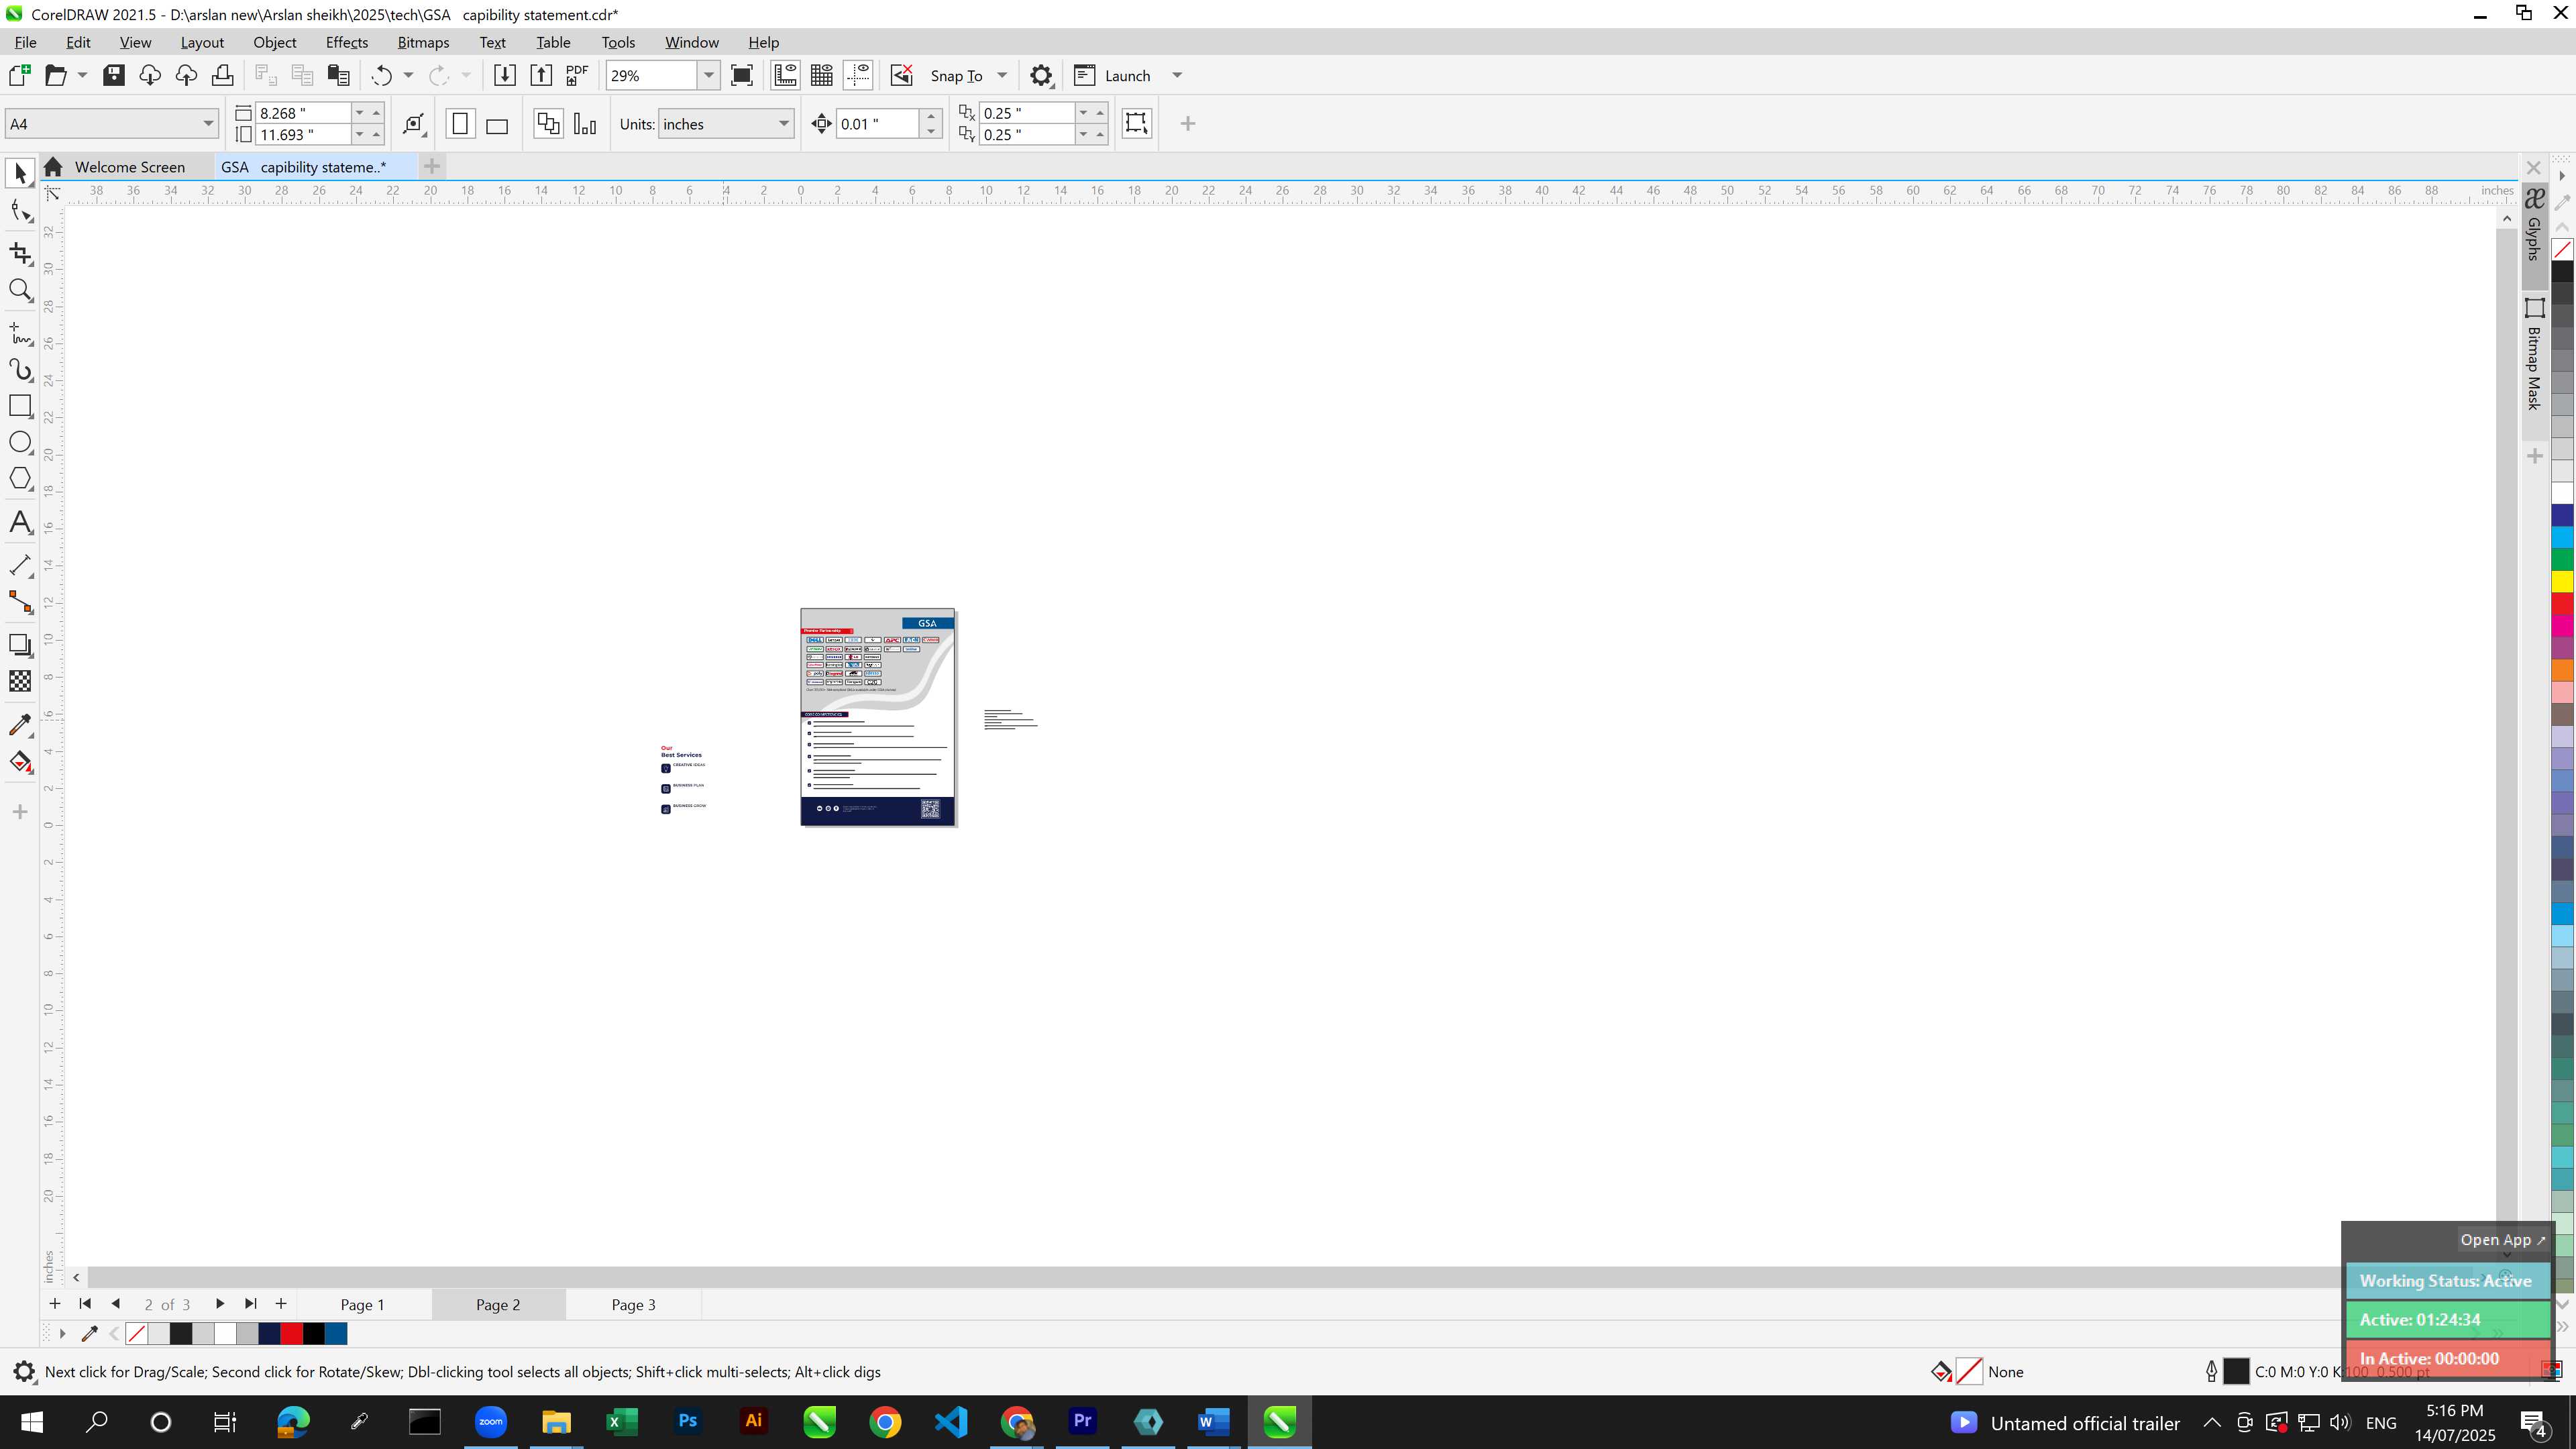The width and height of the screenshot is (2576, 1449).
Task: Select the Text tool
Action: pos(20,522)
